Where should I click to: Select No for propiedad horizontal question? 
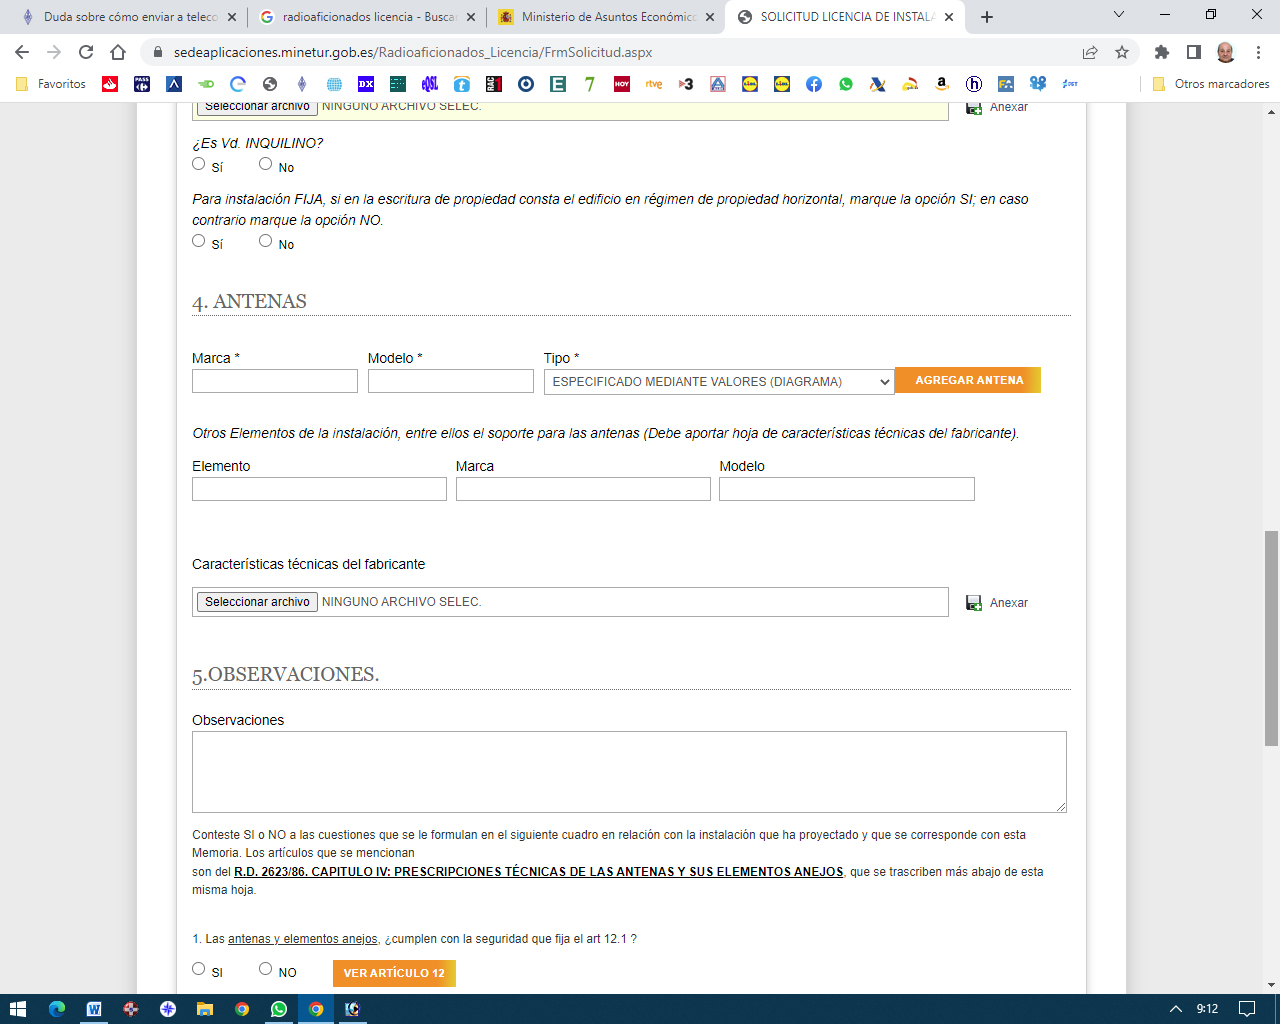tap(265, 241)
